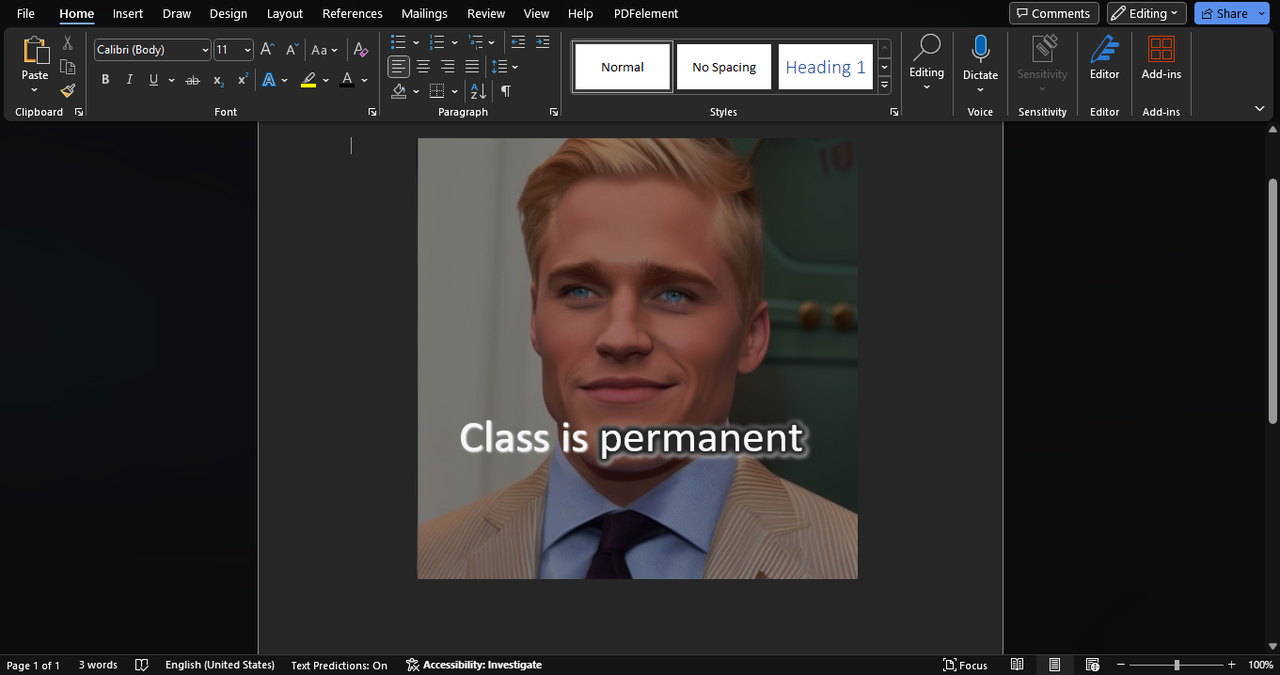This screenshot has height=675, width=1280.
Task: Toggle align left button
Action: (399, 67)
